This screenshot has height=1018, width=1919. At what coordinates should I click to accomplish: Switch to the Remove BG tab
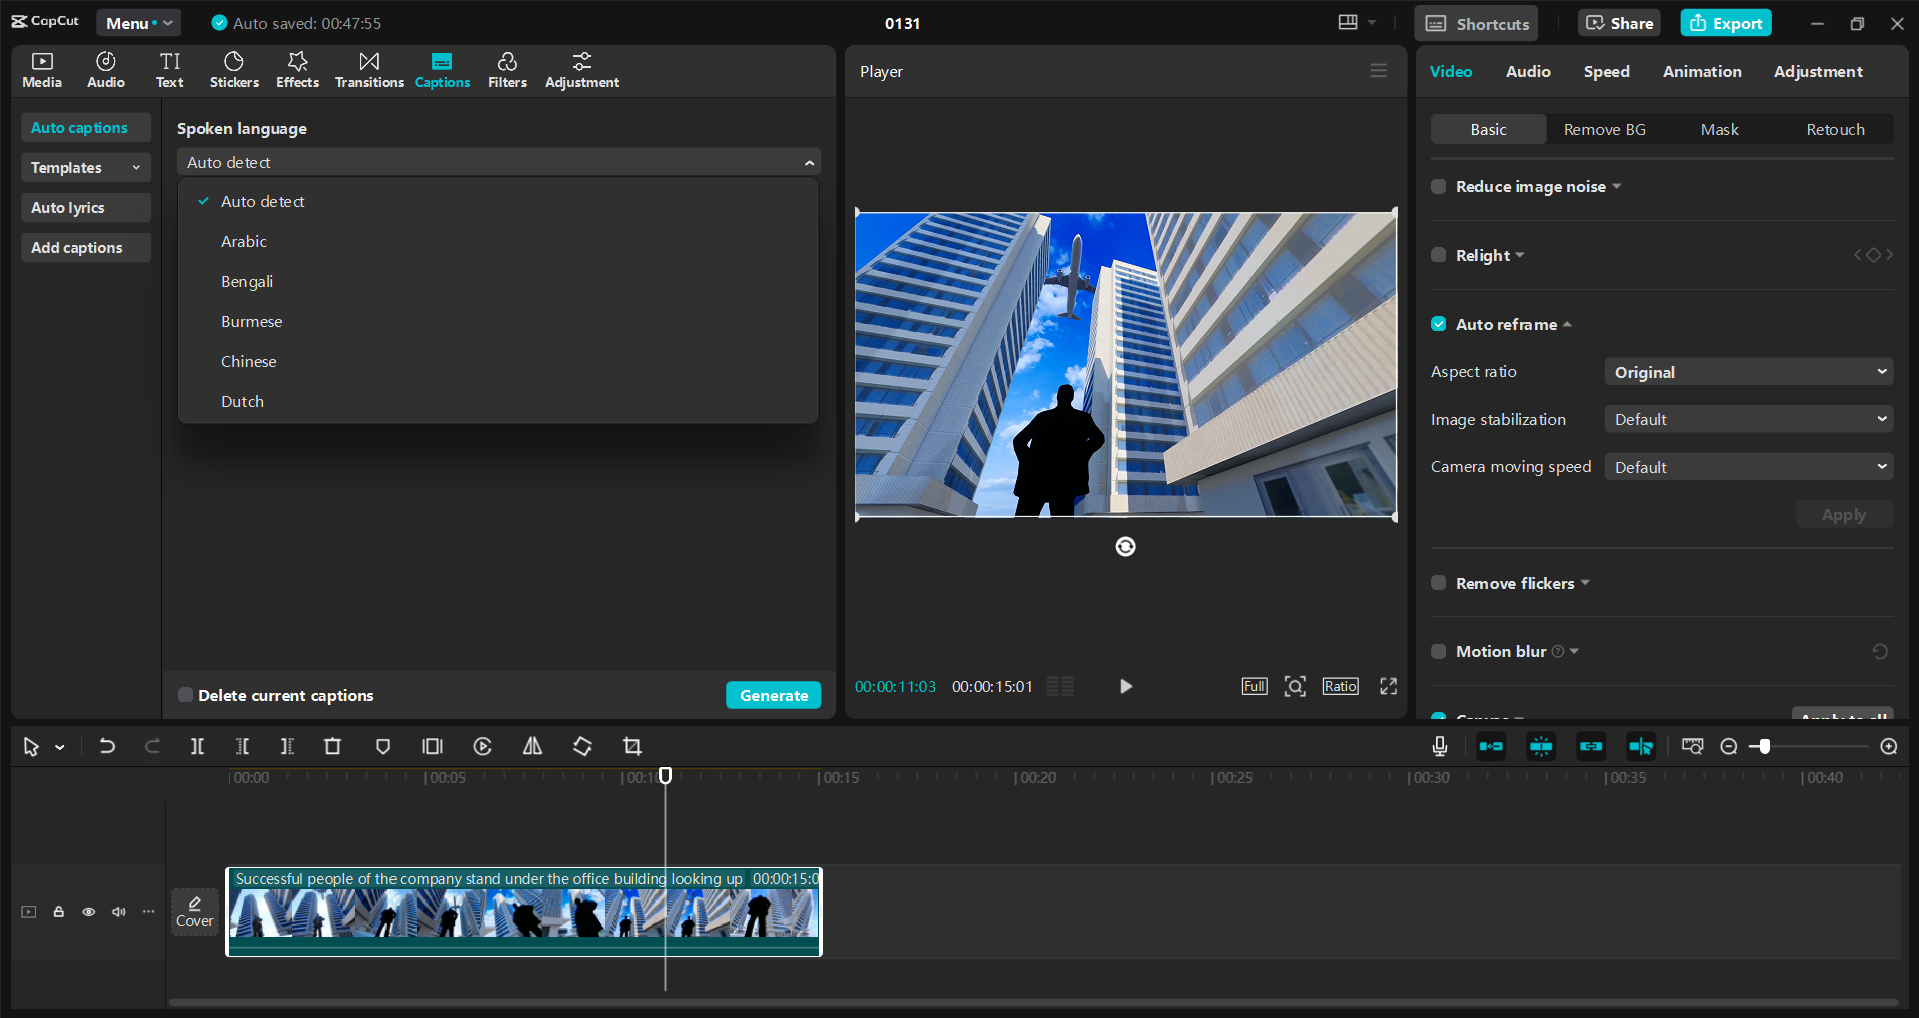[1604, 129]
